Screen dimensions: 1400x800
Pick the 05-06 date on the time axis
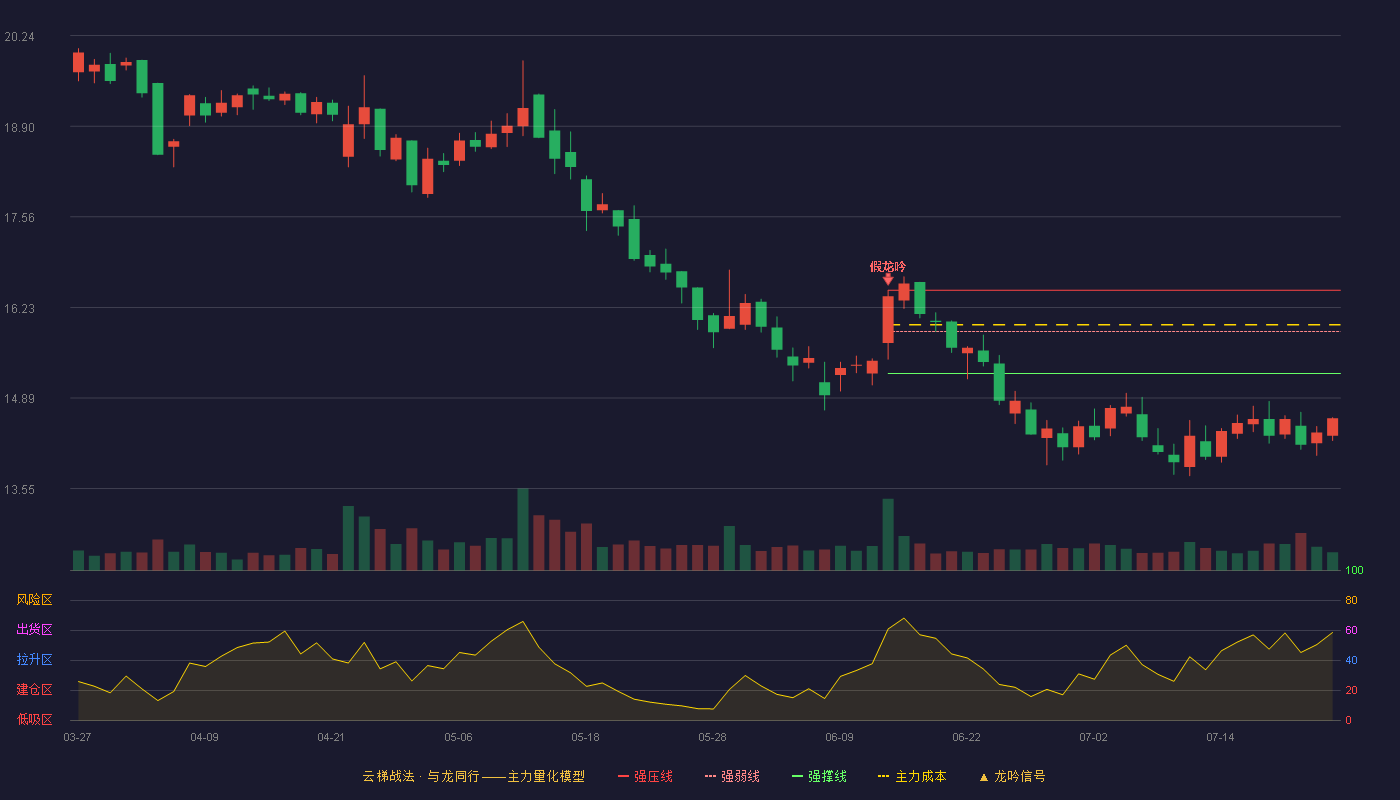point(458,737)
